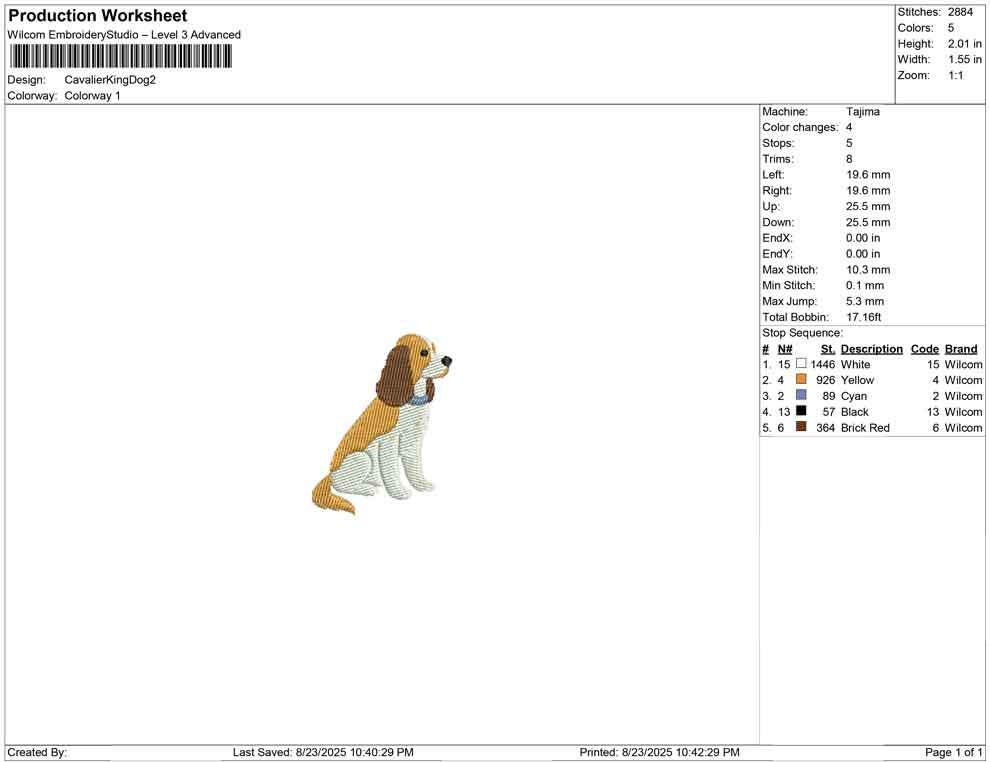
Task: Click the Created By field
Action: (35, 751)
